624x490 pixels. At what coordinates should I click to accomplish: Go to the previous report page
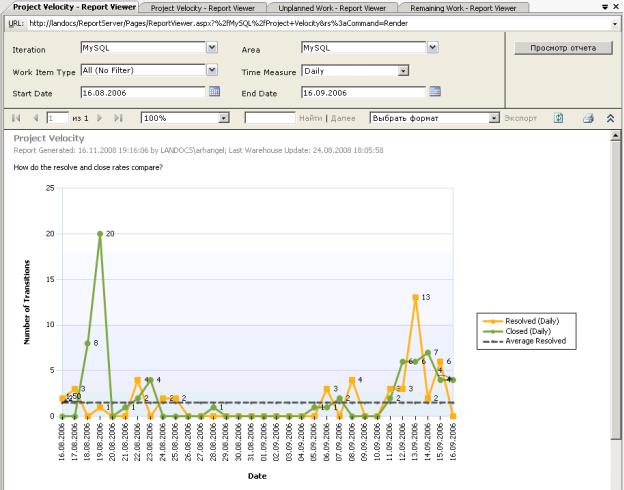36,118
